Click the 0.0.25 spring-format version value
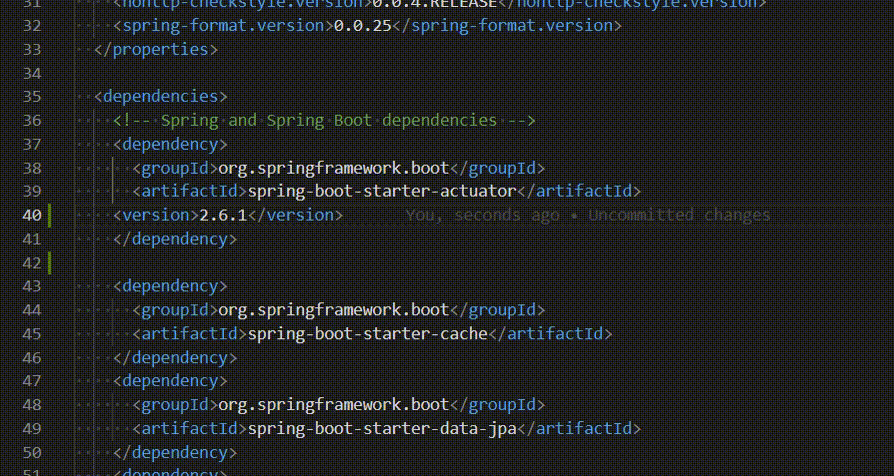The height and width of the screenshot is (476, 894). pos(363,26)
